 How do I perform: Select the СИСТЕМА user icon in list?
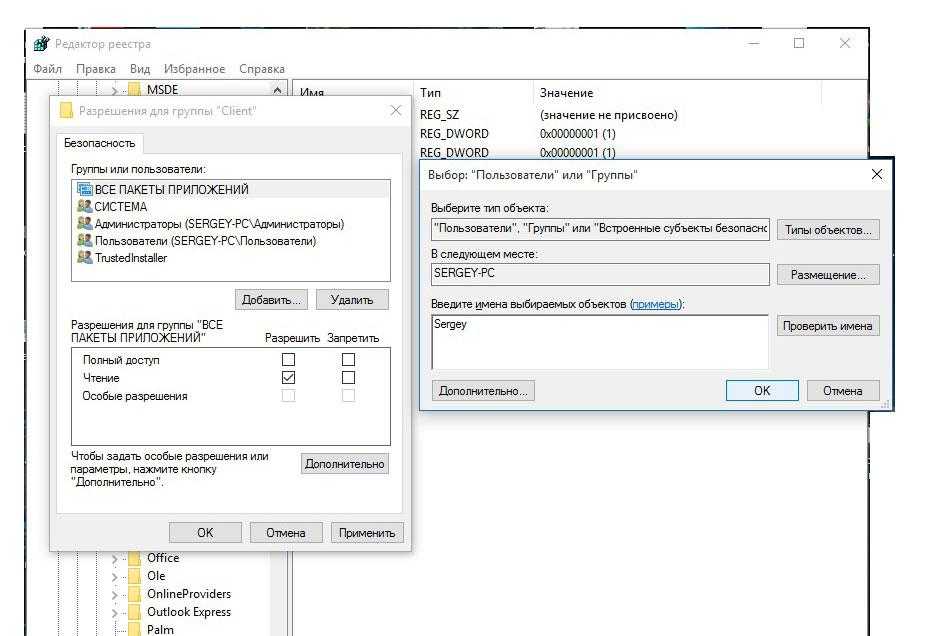pyautogui.click(x=84, y=207)
